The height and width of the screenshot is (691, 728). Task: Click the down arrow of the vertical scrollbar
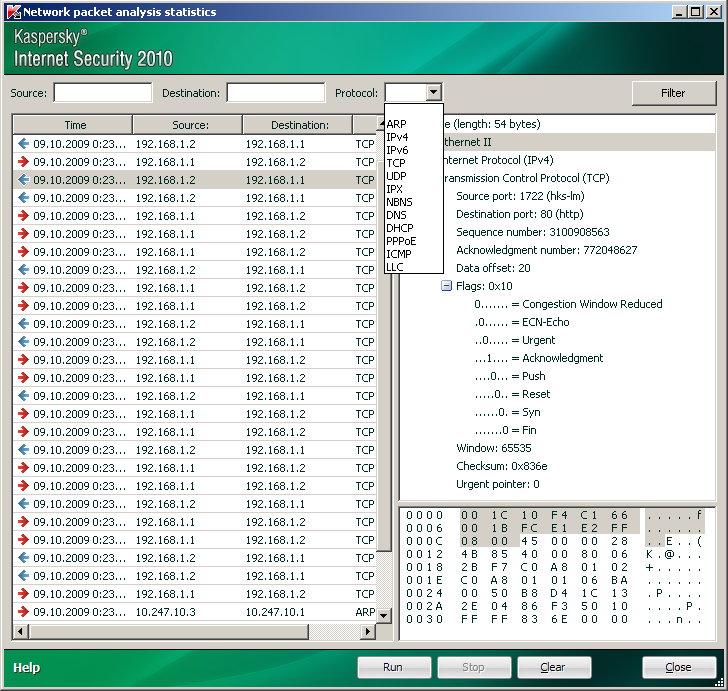[x=384, y=616]
